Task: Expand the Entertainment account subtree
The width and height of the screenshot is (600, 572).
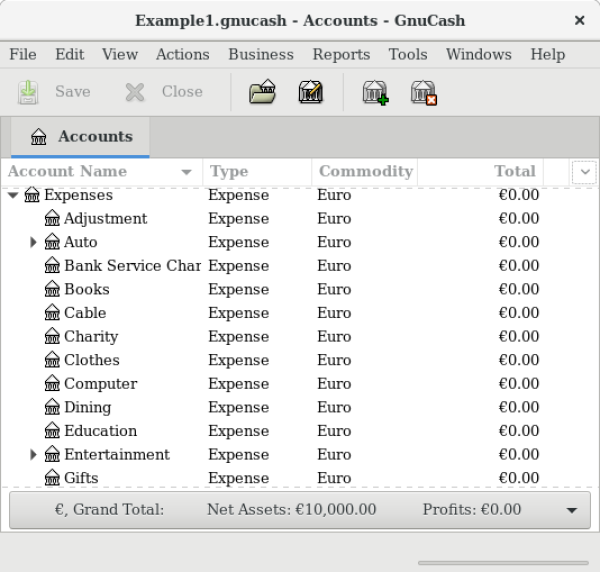Action: click(33, 455)
